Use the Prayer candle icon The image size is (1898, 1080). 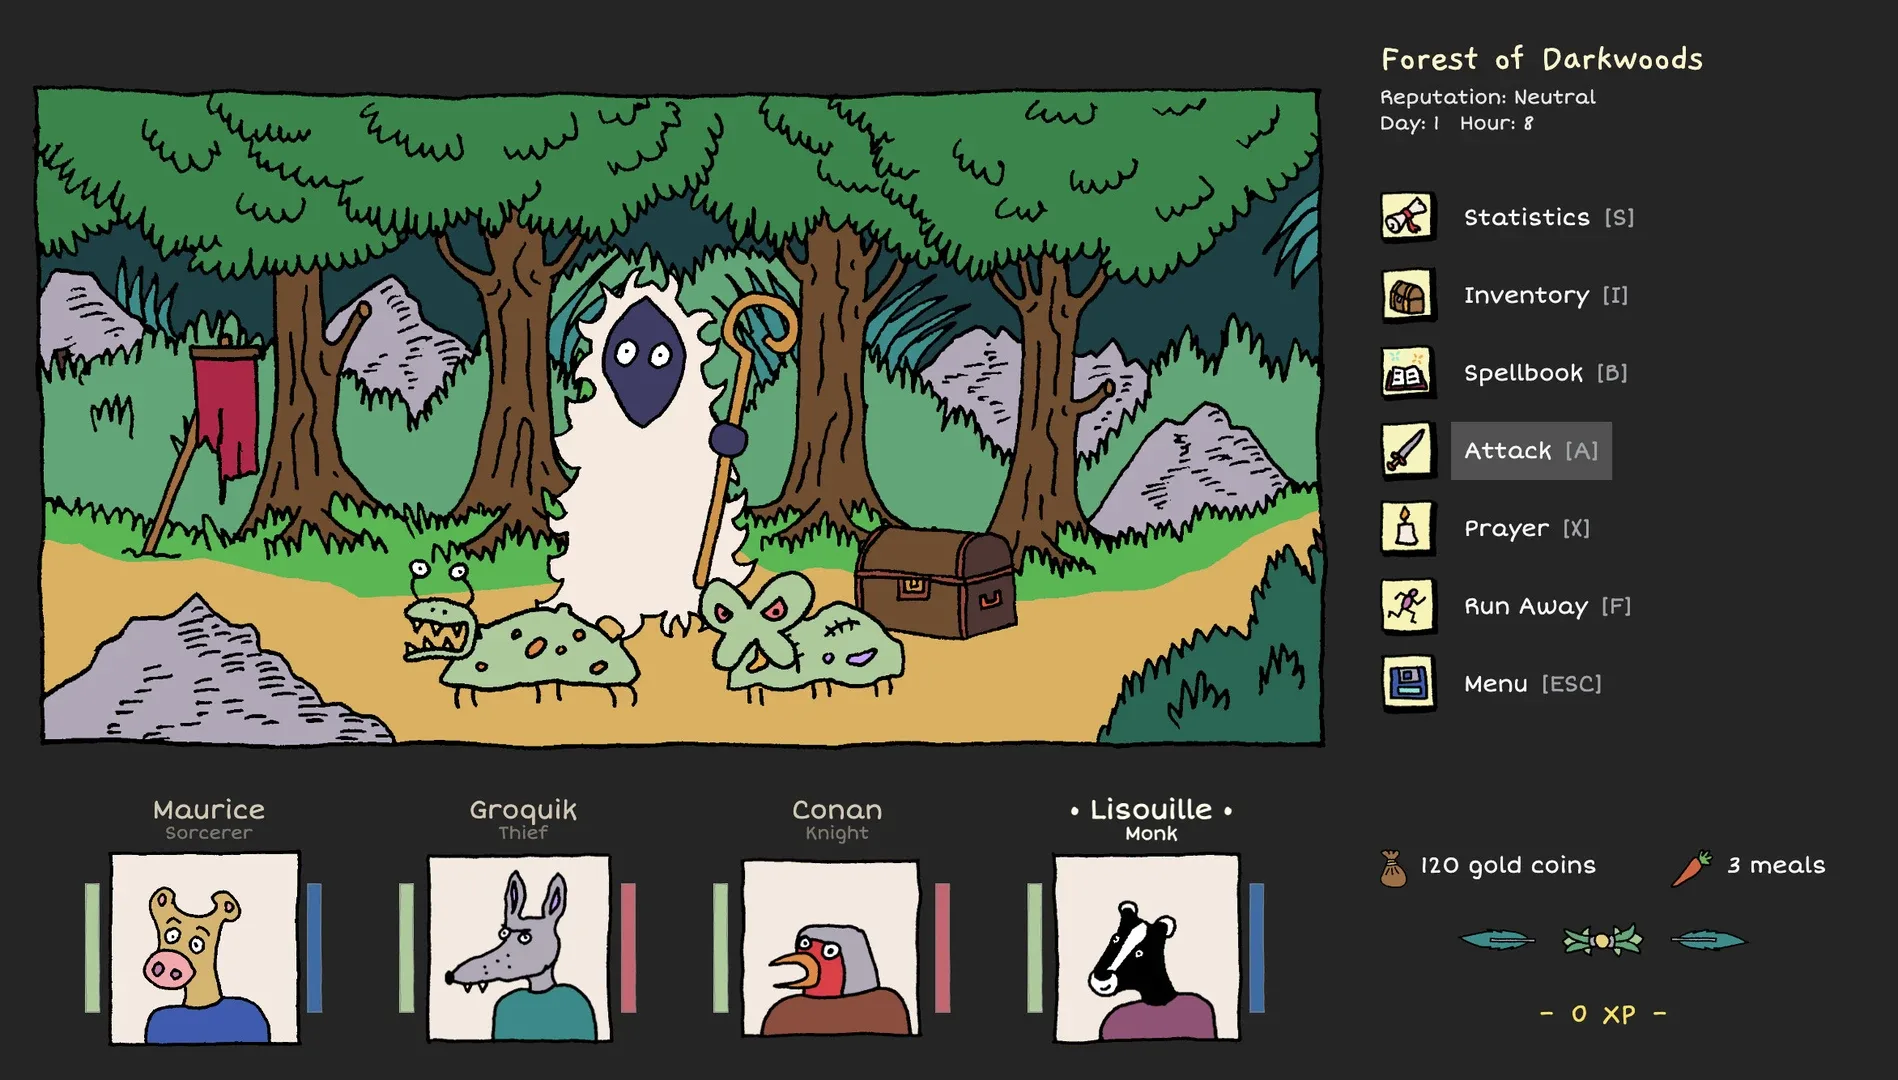tap(1407, 528)
